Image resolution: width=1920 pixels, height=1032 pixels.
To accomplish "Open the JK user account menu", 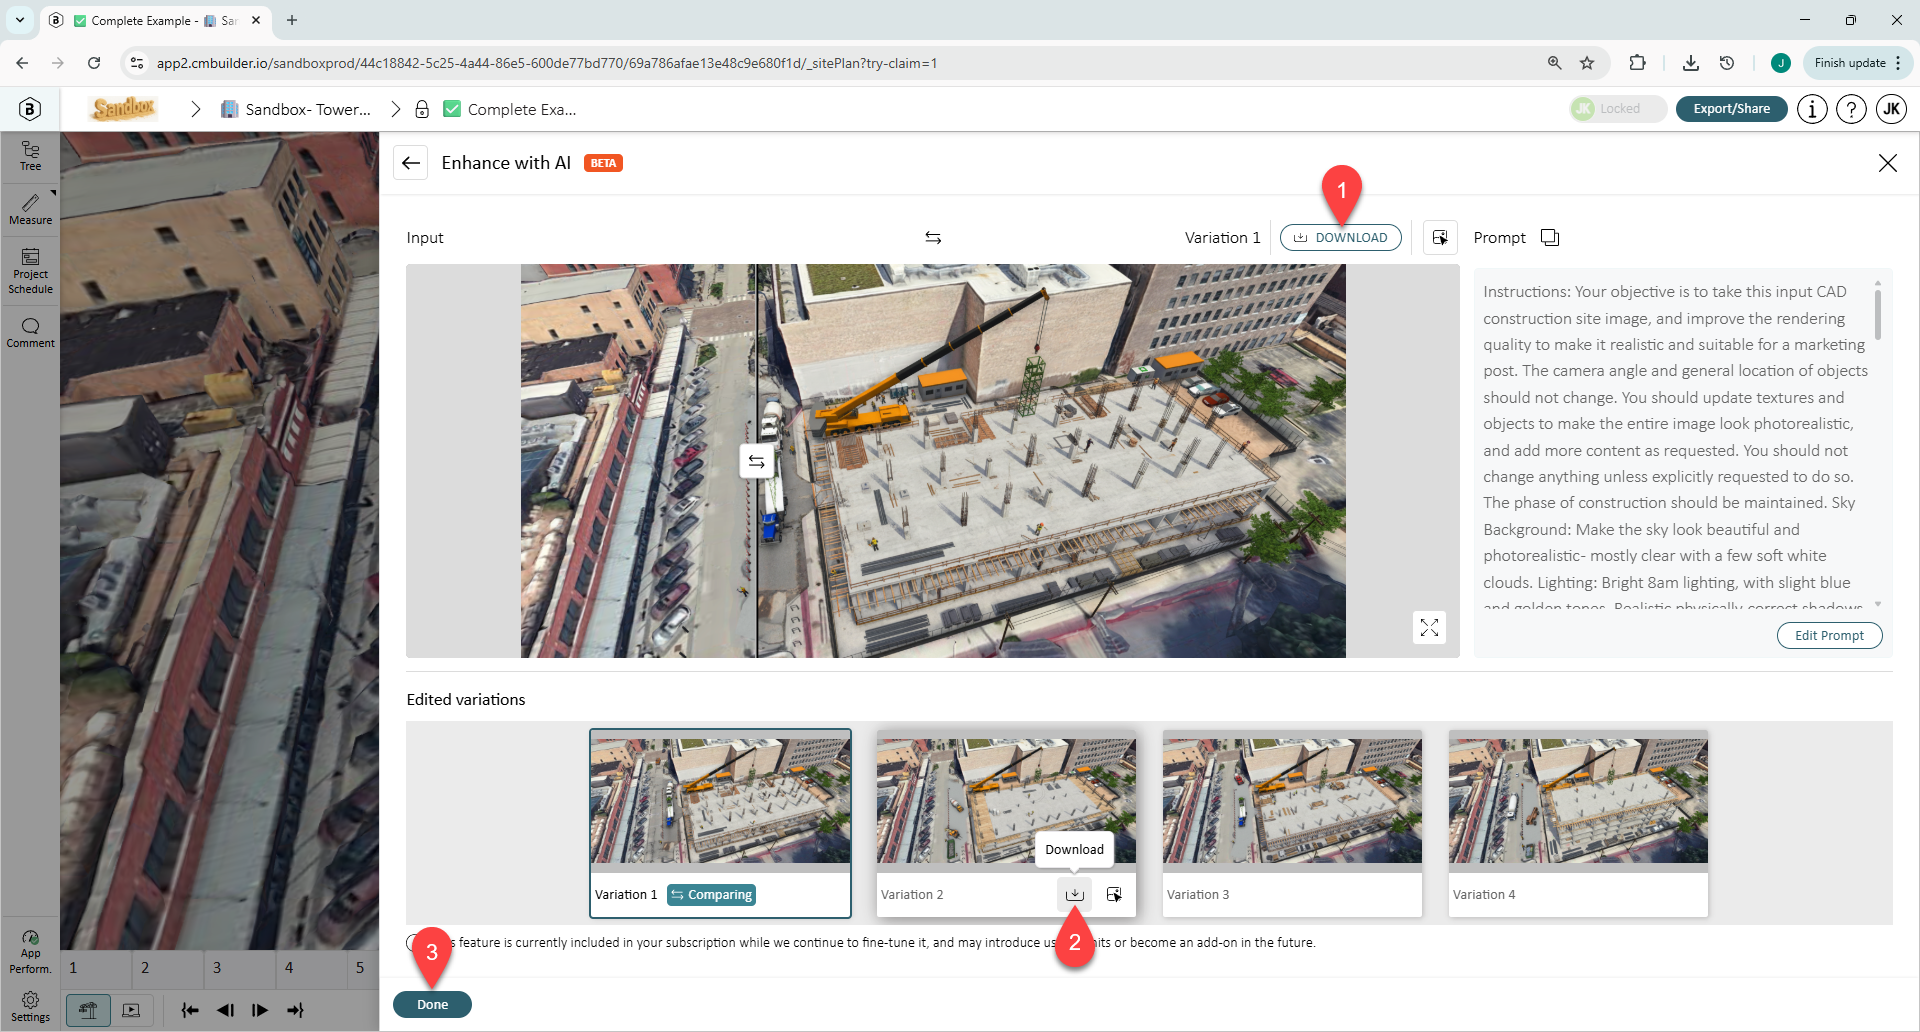I will coord(1891,109).
